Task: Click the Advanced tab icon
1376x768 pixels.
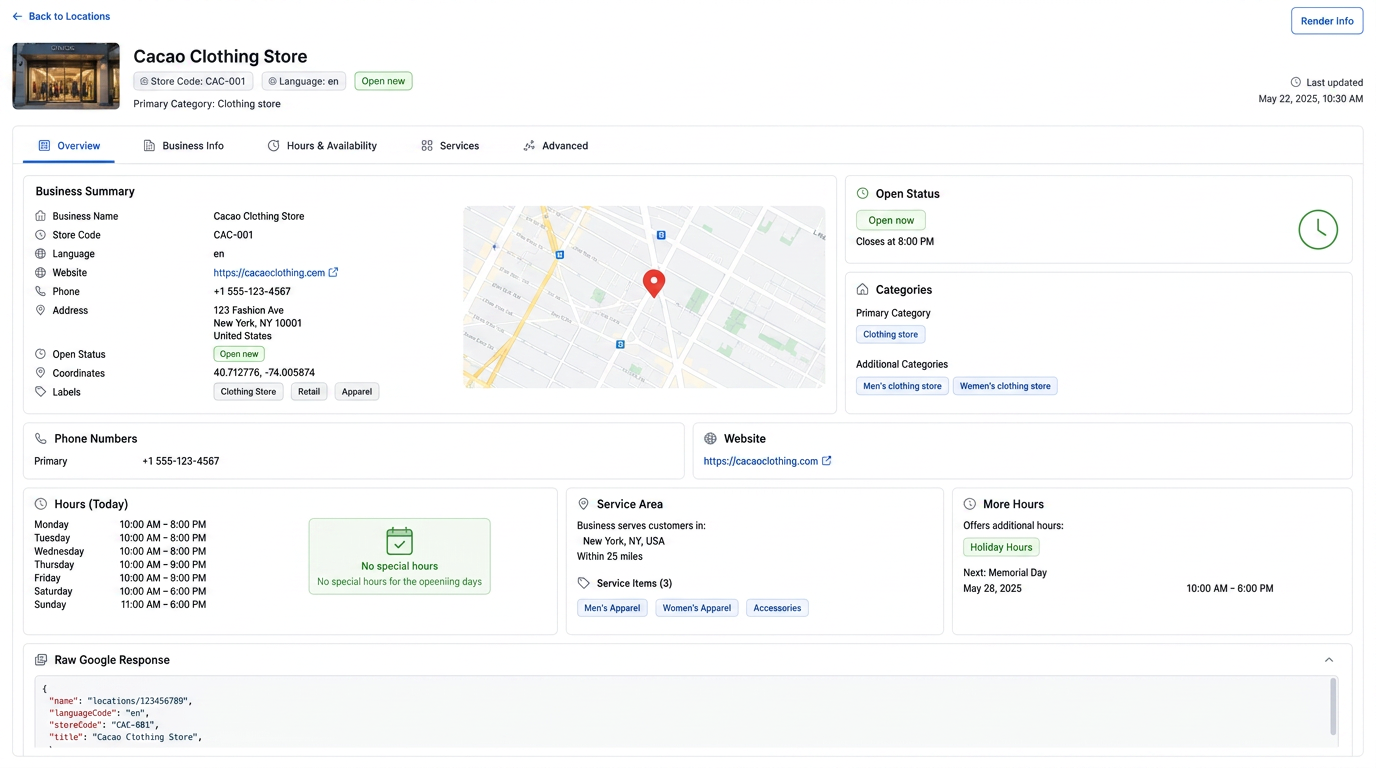Action: pyautogui.click(x=529, y=146)
